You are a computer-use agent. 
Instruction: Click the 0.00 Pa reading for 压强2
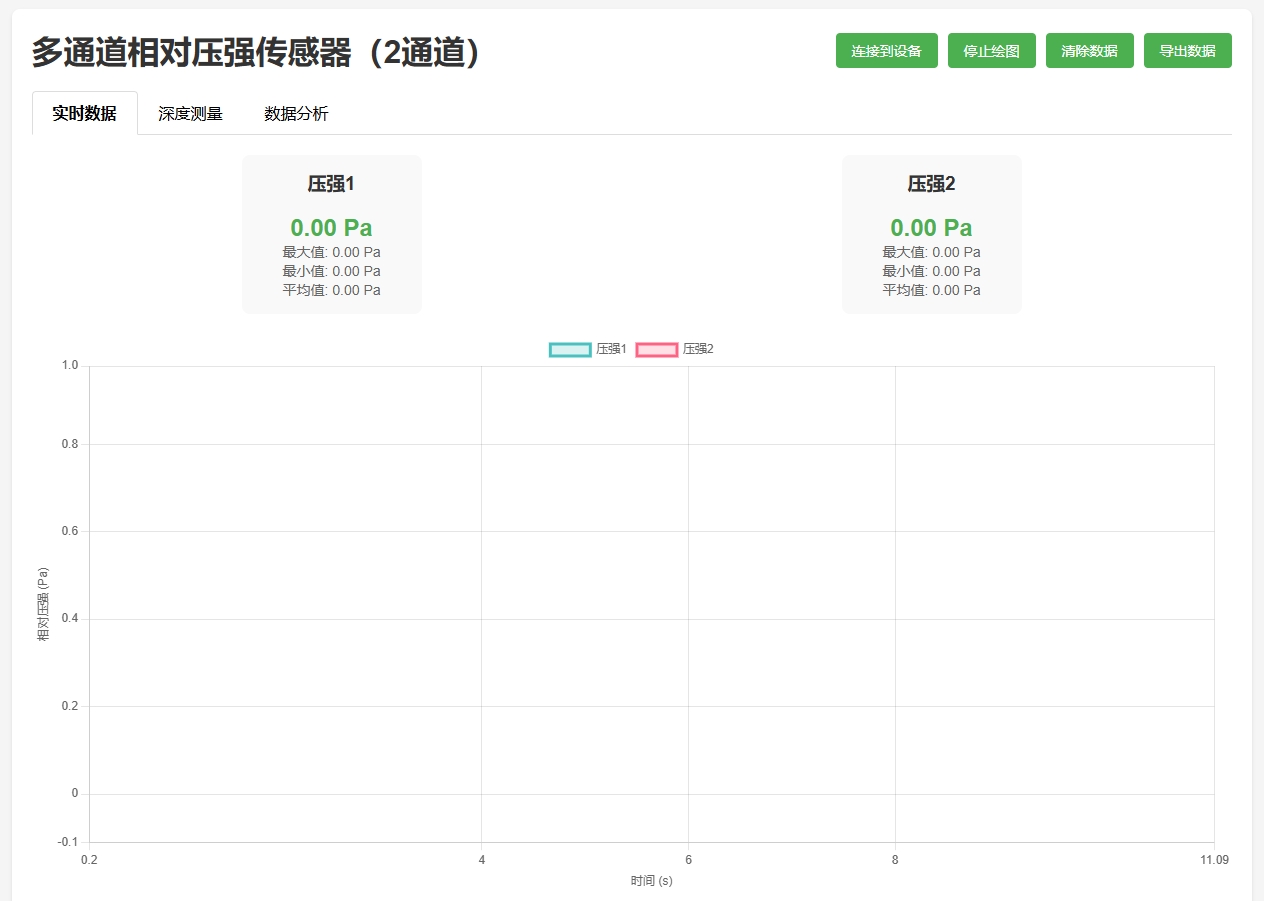click(931, 227)
